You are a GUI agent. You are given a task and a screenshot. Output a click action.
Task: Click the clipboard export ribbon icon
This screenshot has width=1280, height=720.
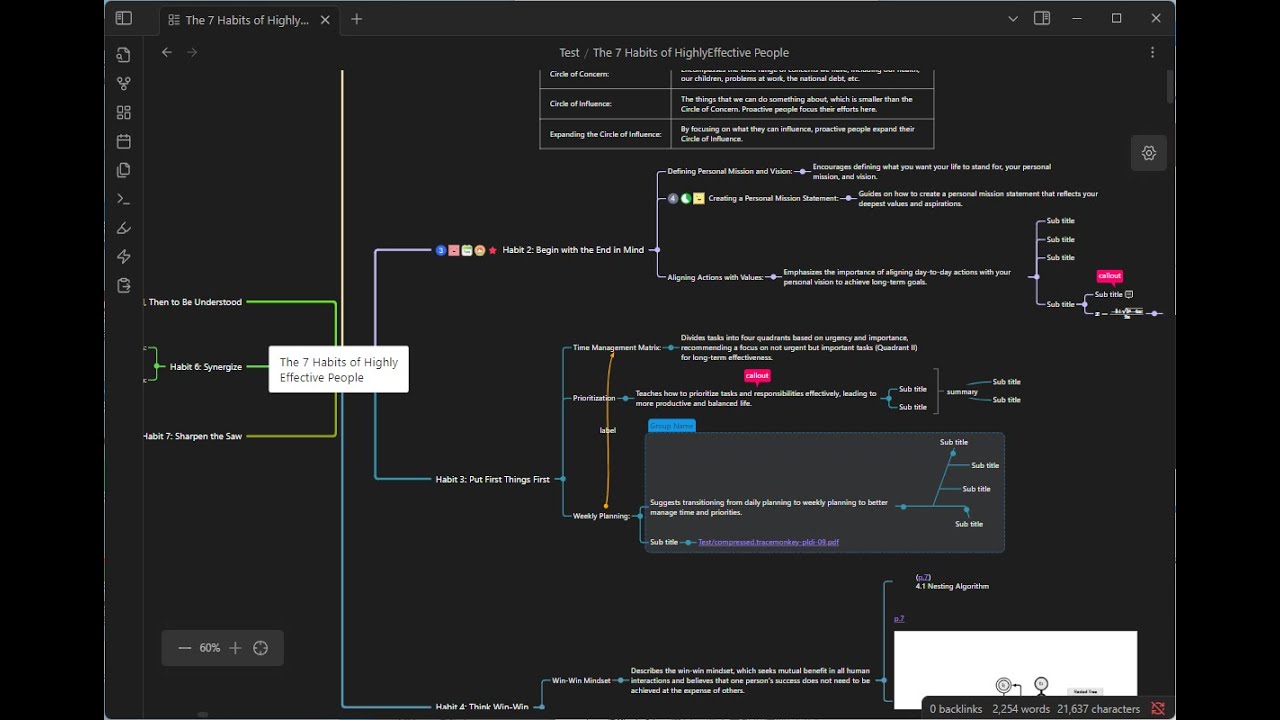(123, 285)
